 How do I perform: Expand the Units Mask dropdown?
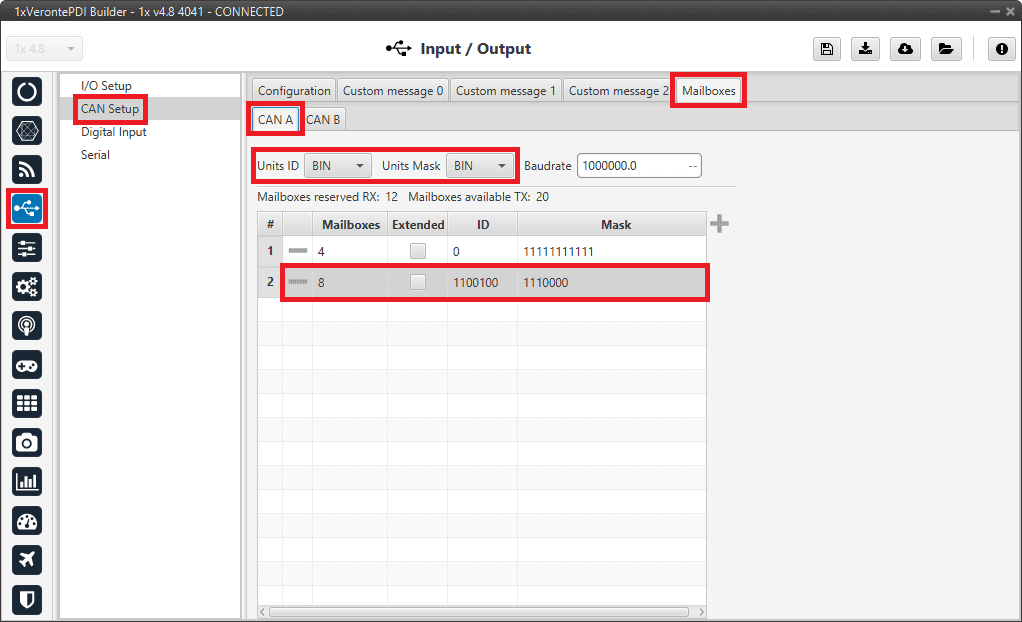point(480,166)
